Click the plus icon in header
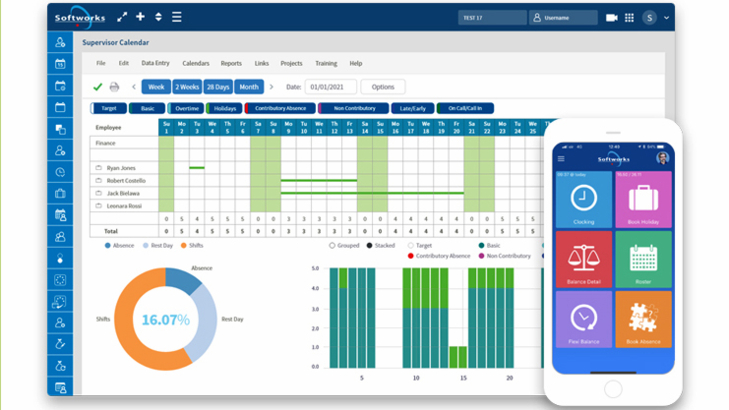Screen dimensions: 729x410 click(x=140, y=17)
